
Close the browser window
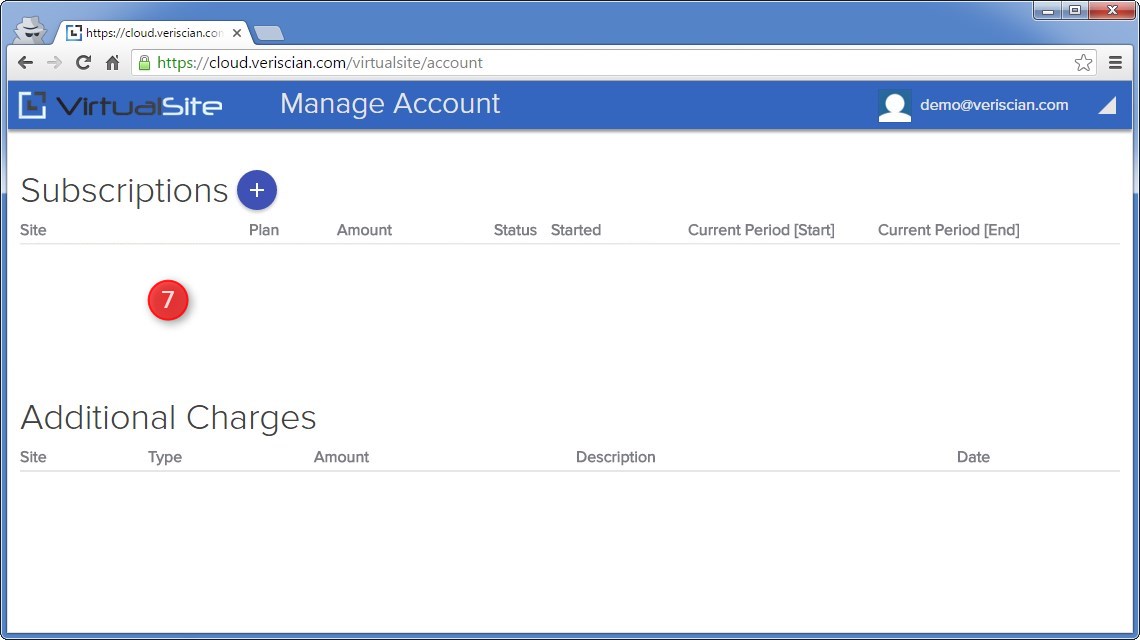click(1112, 10)
